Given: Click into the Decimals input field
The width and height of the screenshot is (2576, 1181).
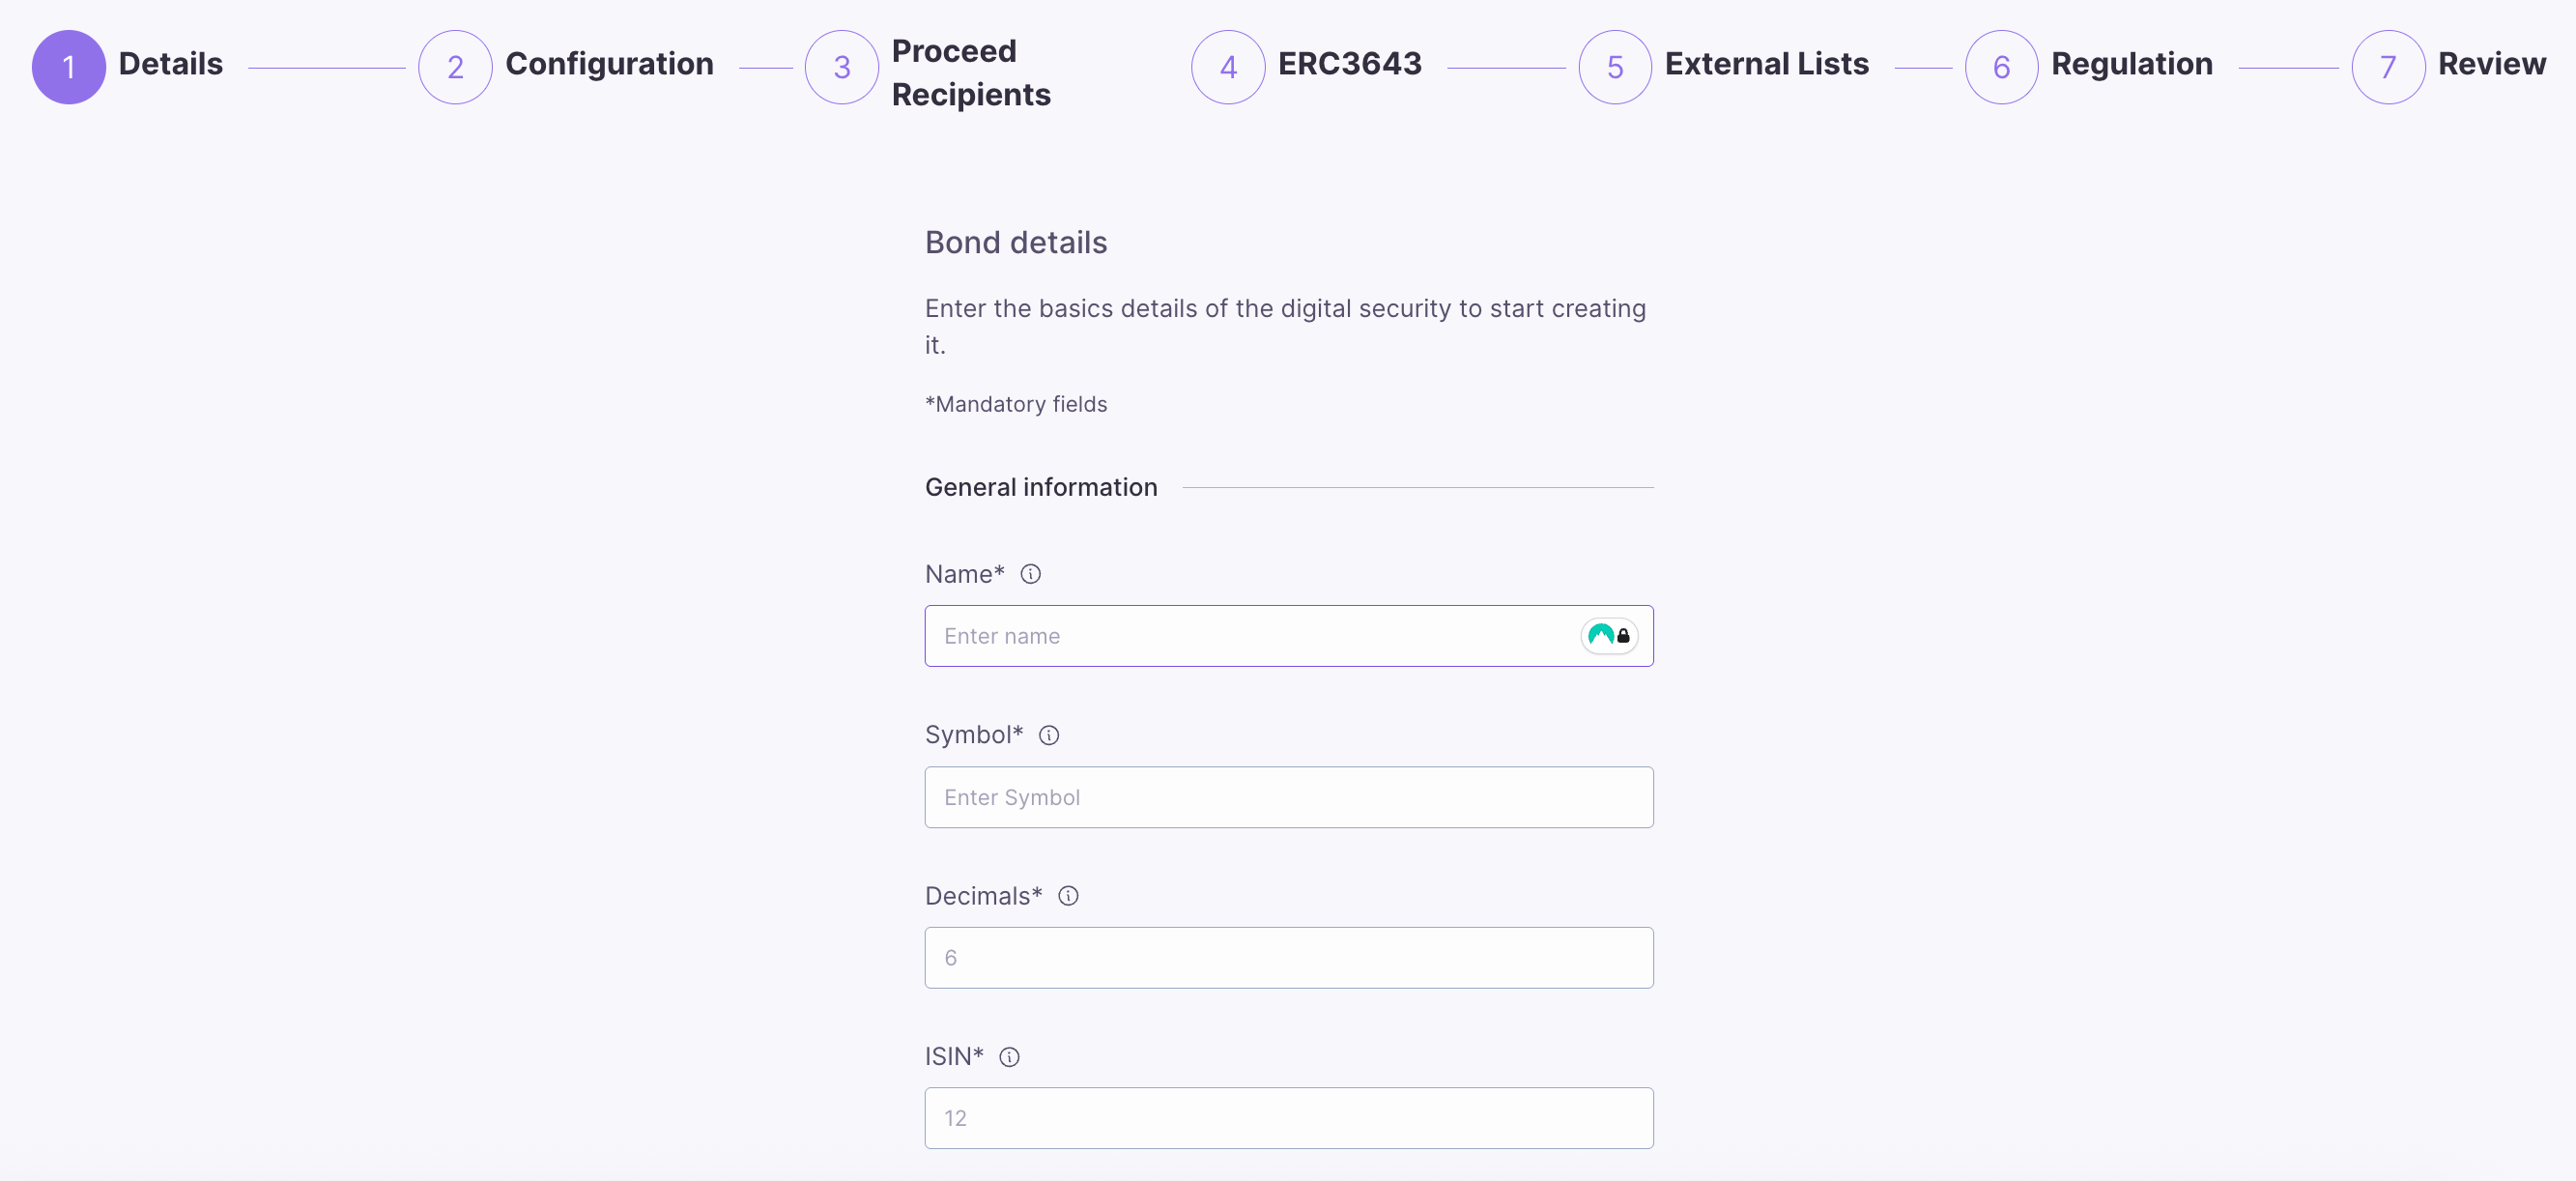Looking at the screenshot, I should pos(1288,958).
